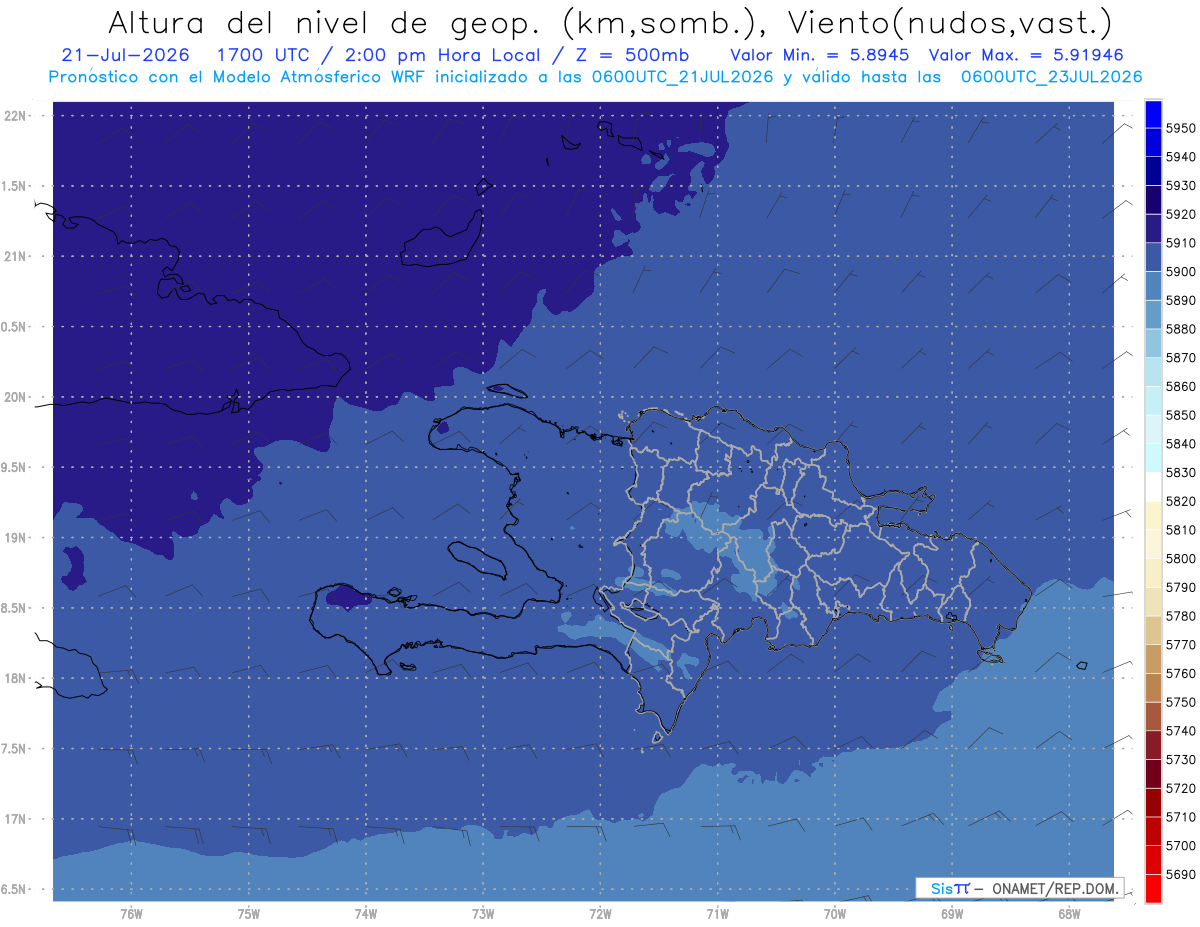1200x927 pixels.
Task: Click the '73W' longitude label
Action: (x=483, y=914)
